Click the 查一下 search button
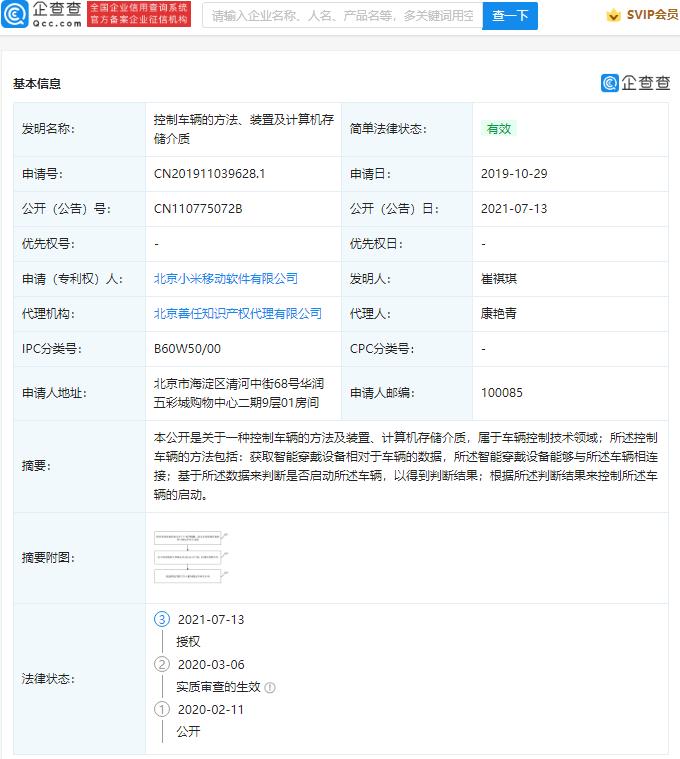 pos(510,15)
